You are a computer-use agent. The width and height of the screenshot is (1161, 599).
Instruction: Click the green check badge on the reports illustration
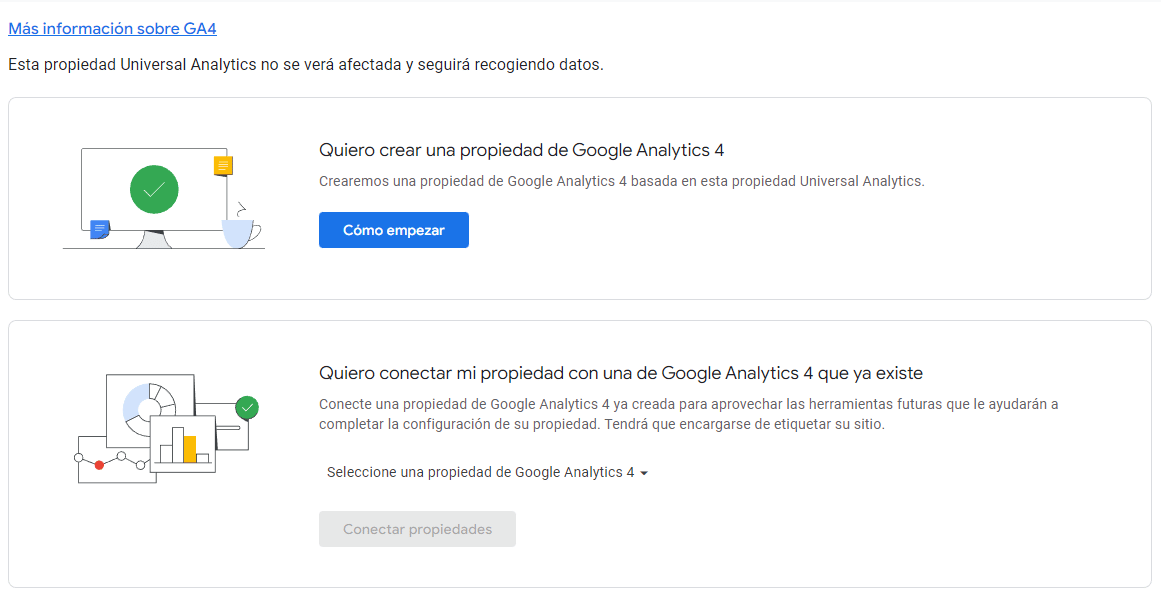247,407
